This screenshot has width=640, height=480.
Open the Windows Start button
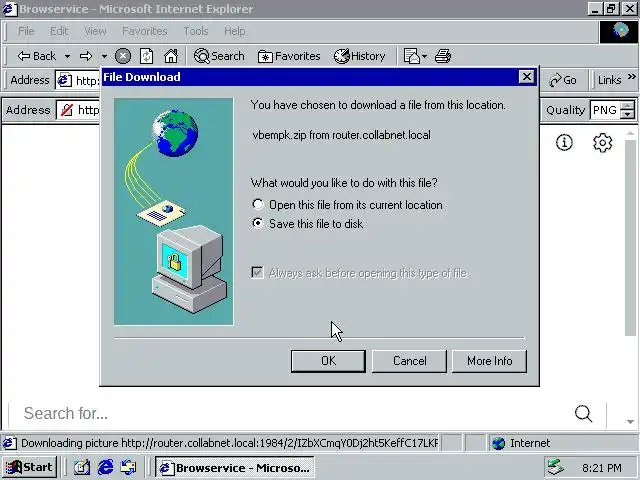tap(29, 467)
